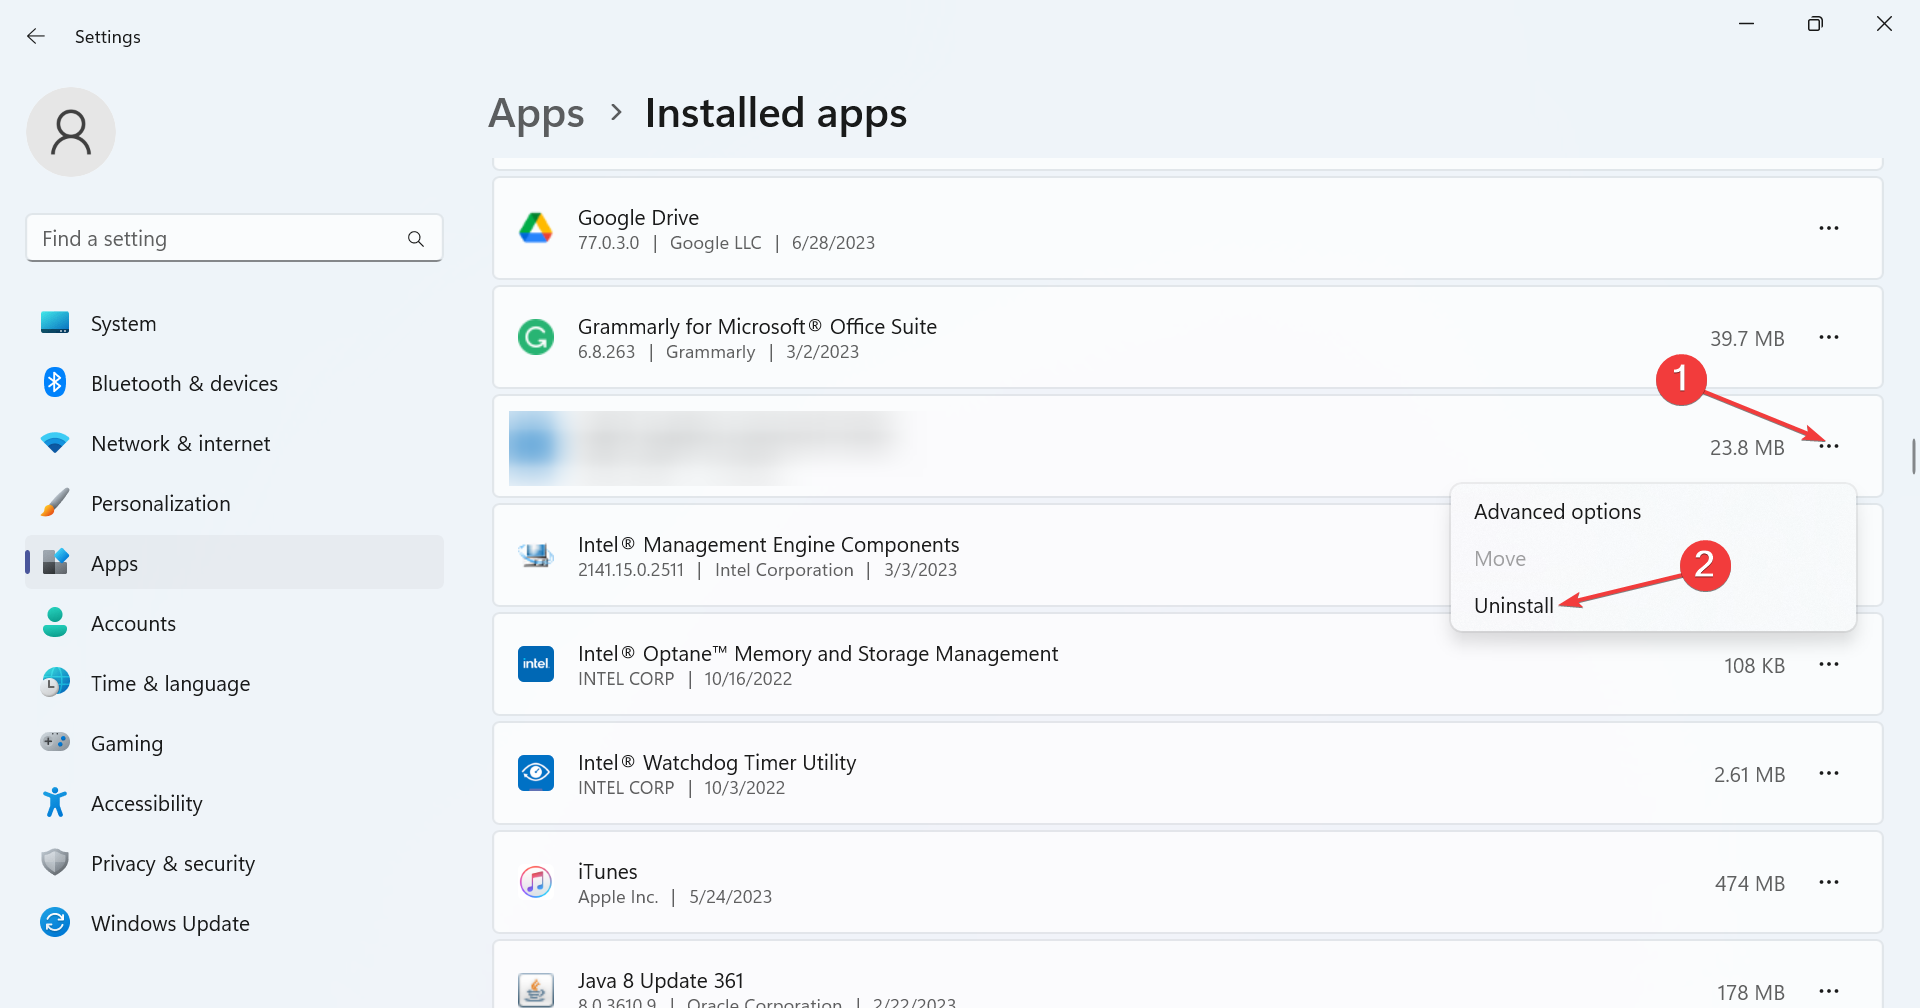Open the user profile avatar
The image size is (1920, 1008).
(71, 132)
